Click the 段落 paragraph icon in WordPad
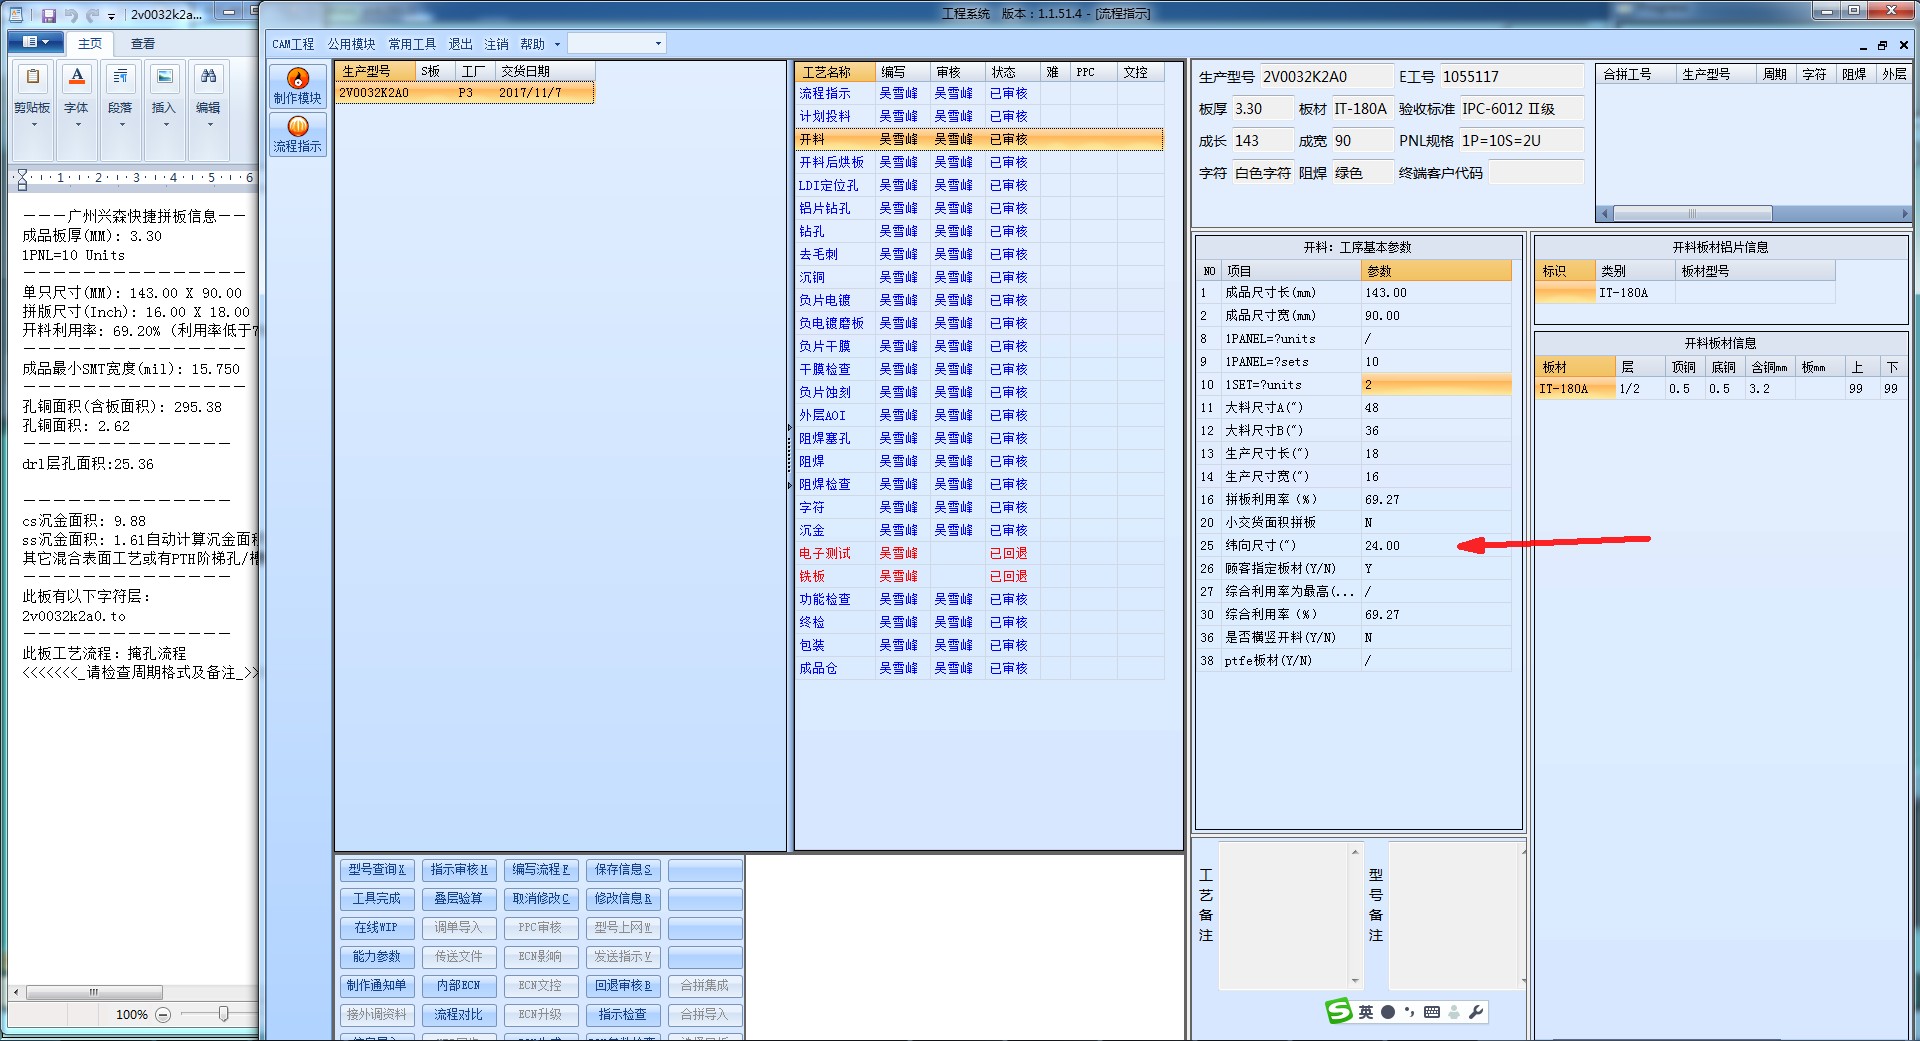The height and width of the screenshot is (1041, 1920). (x=120, y=77)
